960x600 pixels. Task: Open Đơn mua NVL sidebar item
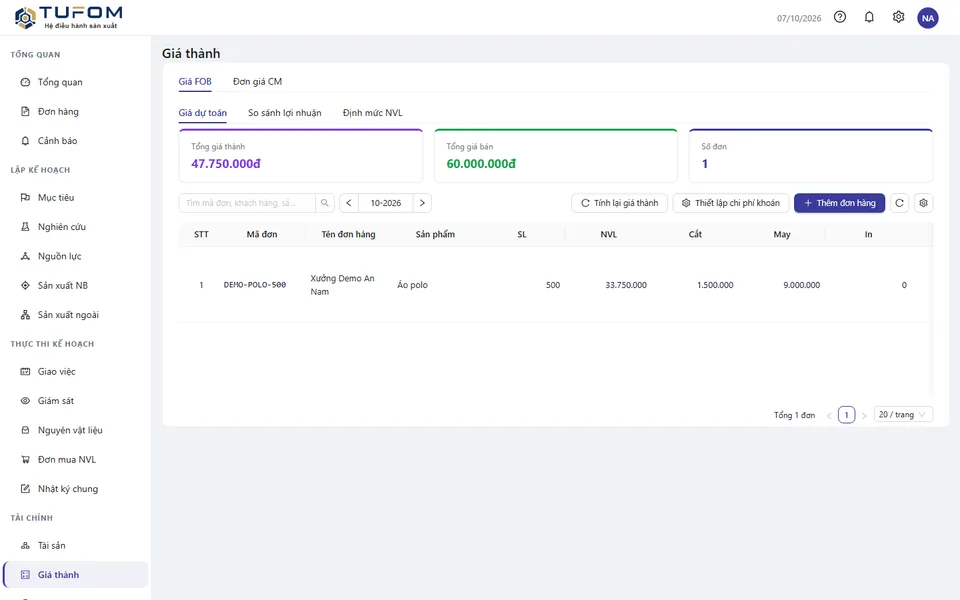pyautogui.click(x=75, y=460)
